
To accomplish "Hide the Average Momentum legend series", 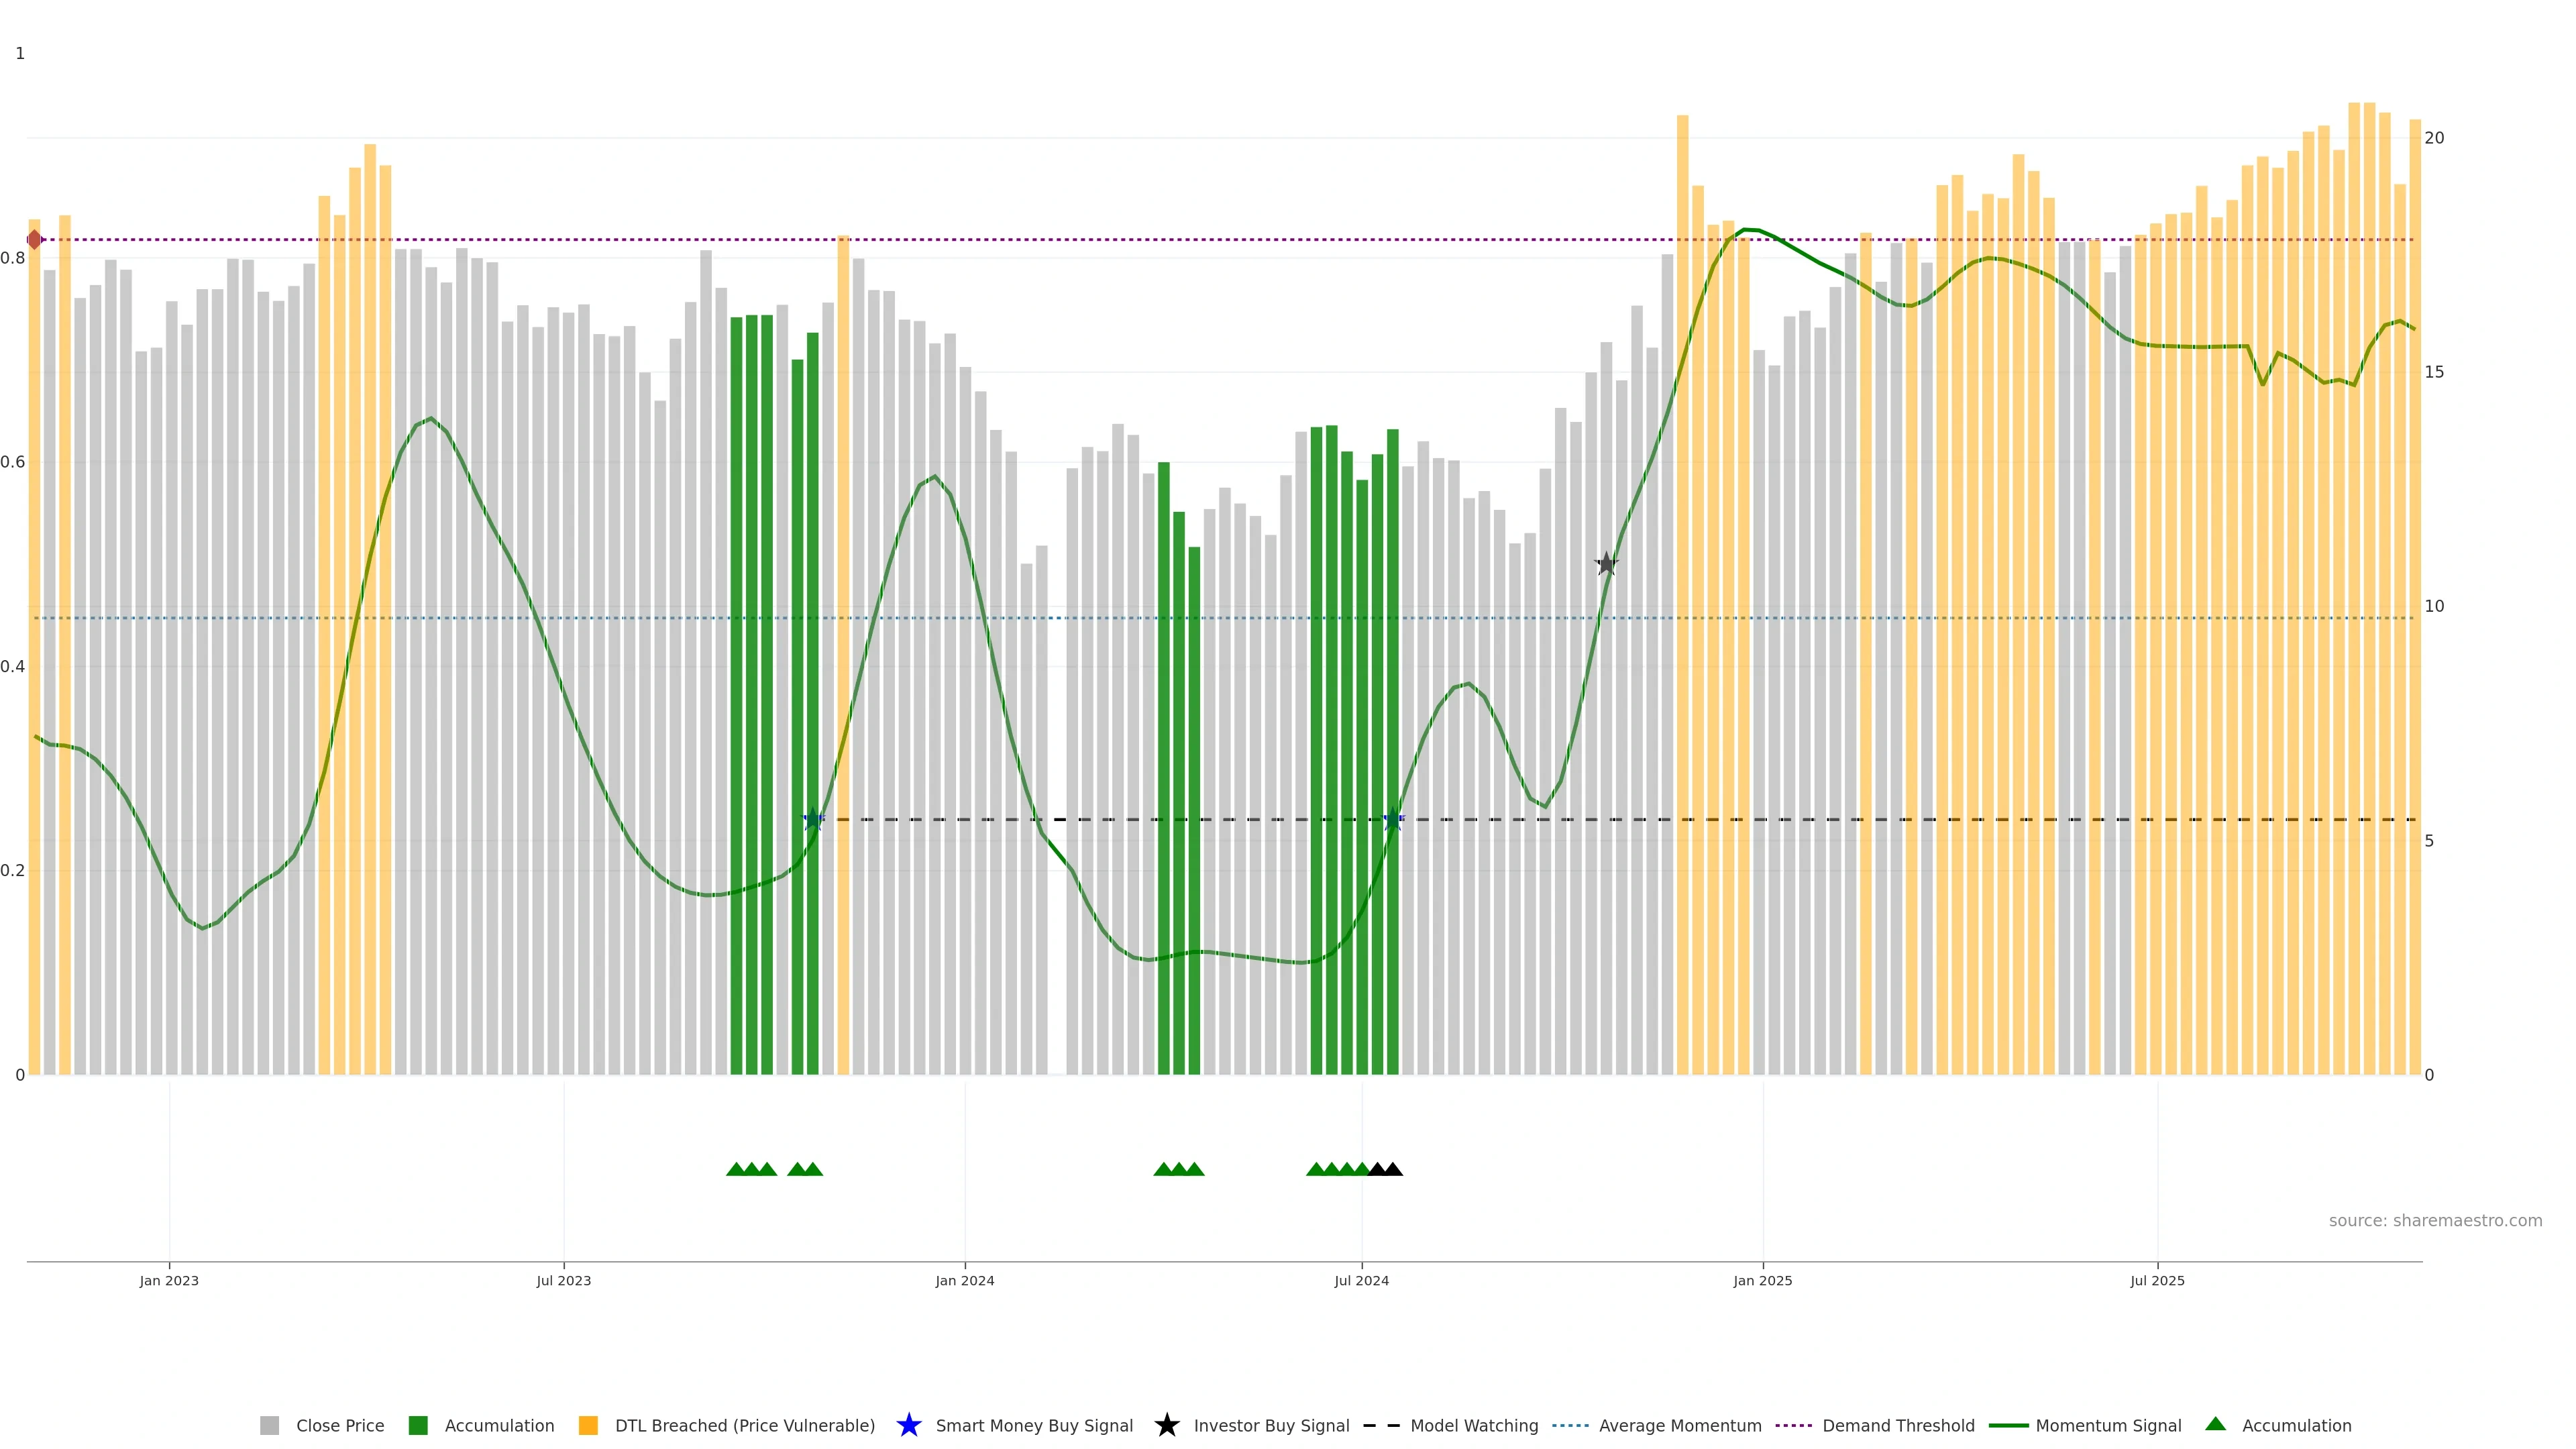I will pyautogui.click(x=1679, y=1425).
